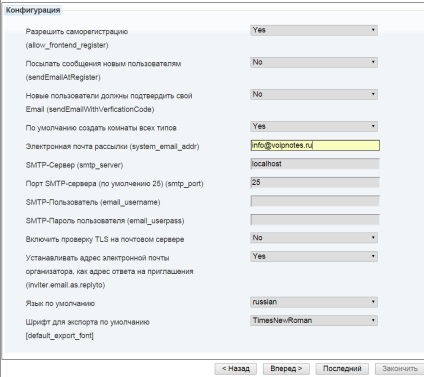Click the Язык по умолчанию label
Screen dimensions: 424x377
point(60,304)
